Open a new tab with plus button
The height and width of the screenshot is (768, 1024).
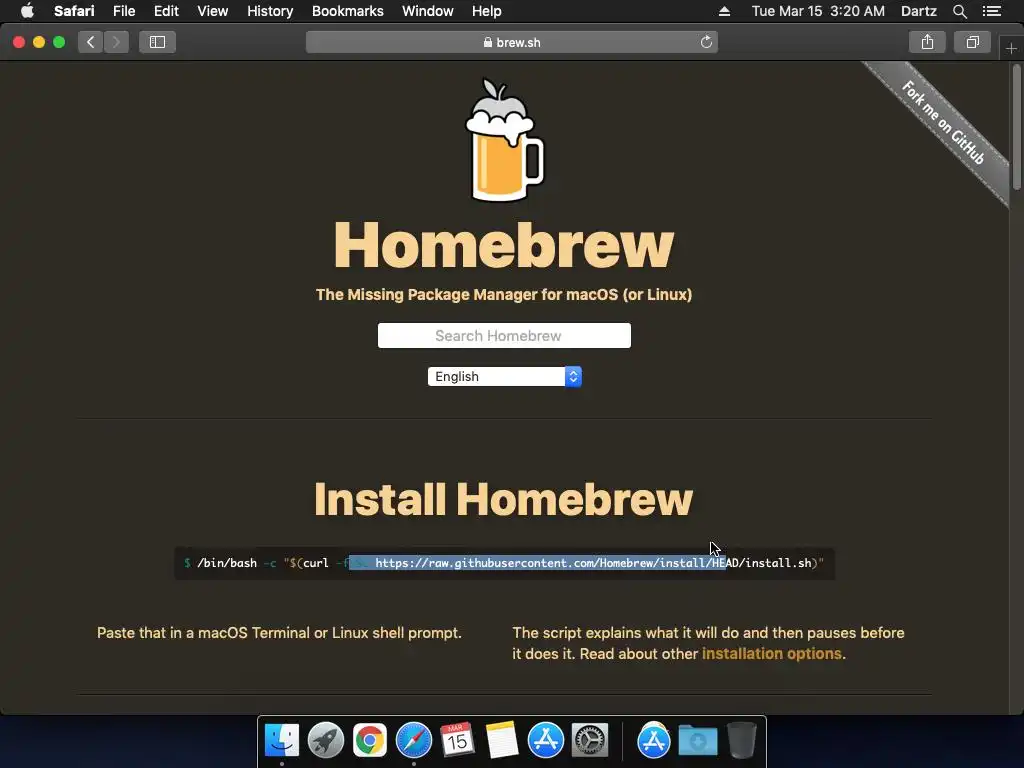[1011, 48]
